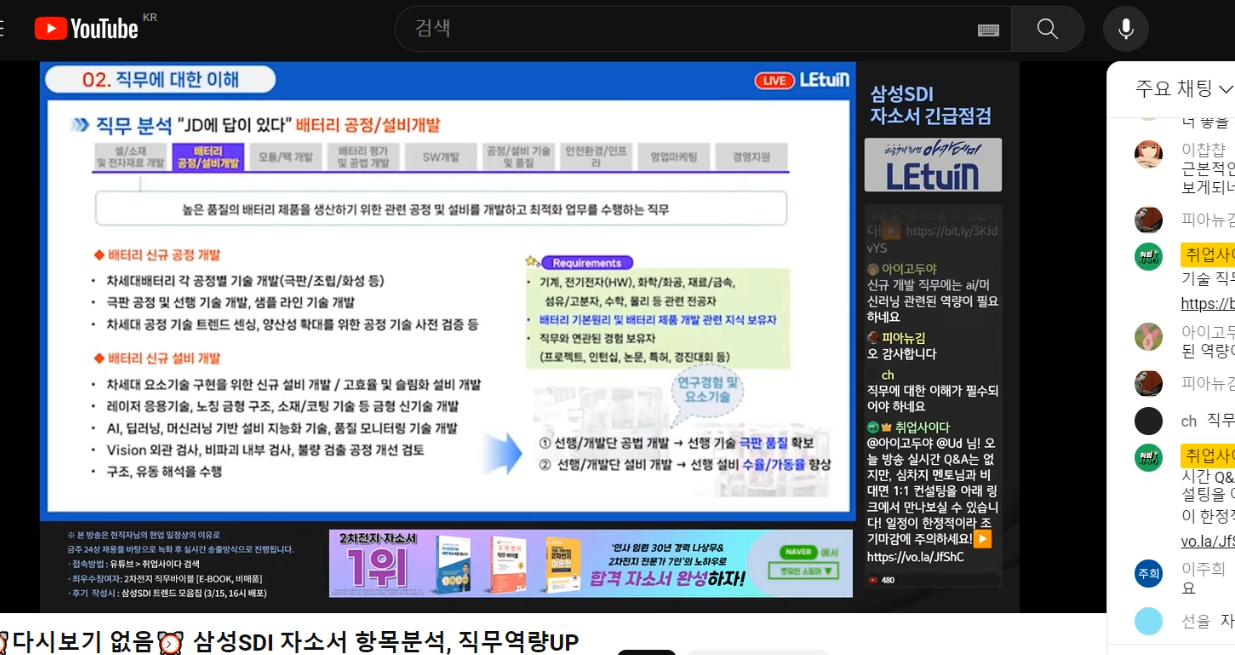Open 아이고두's pink avatar in chat

coord(1148,336)
